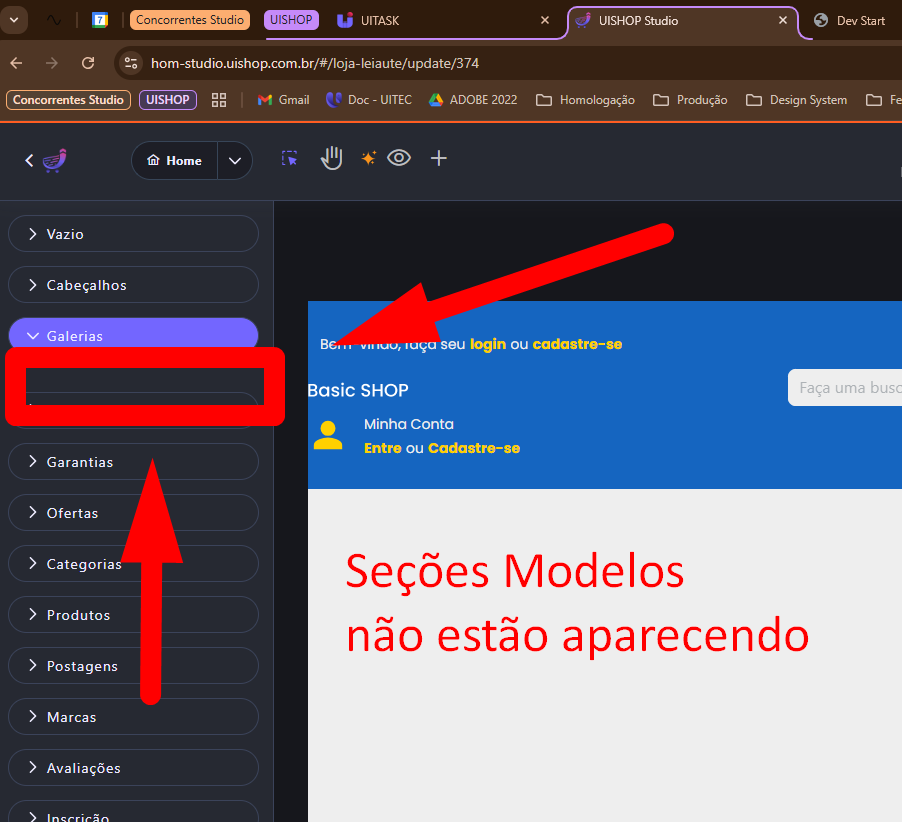Activate the hand pan tool
902x822 pixels.
[331, 158]
